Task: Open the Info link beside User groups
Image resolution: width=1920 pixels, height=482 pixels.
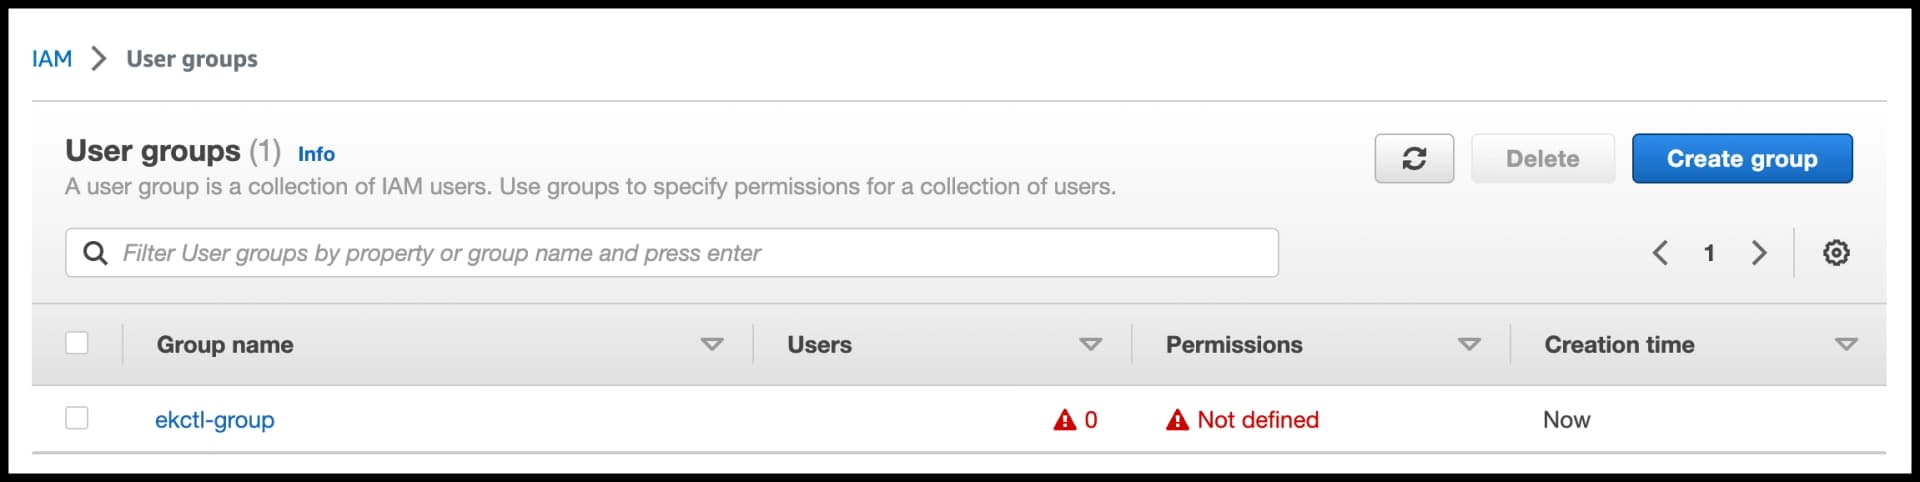Action: (316, 154)
